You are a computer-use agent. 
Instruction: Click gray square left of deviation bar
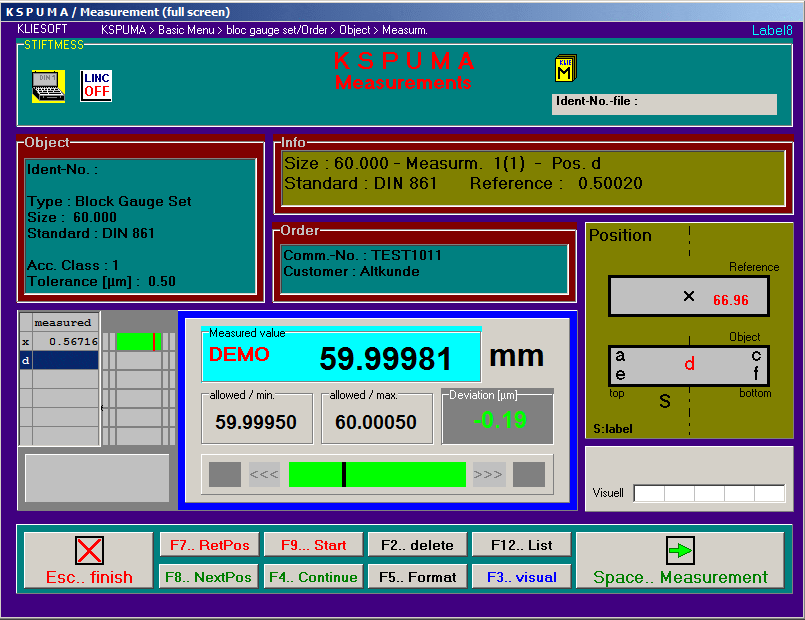(225, 474)
